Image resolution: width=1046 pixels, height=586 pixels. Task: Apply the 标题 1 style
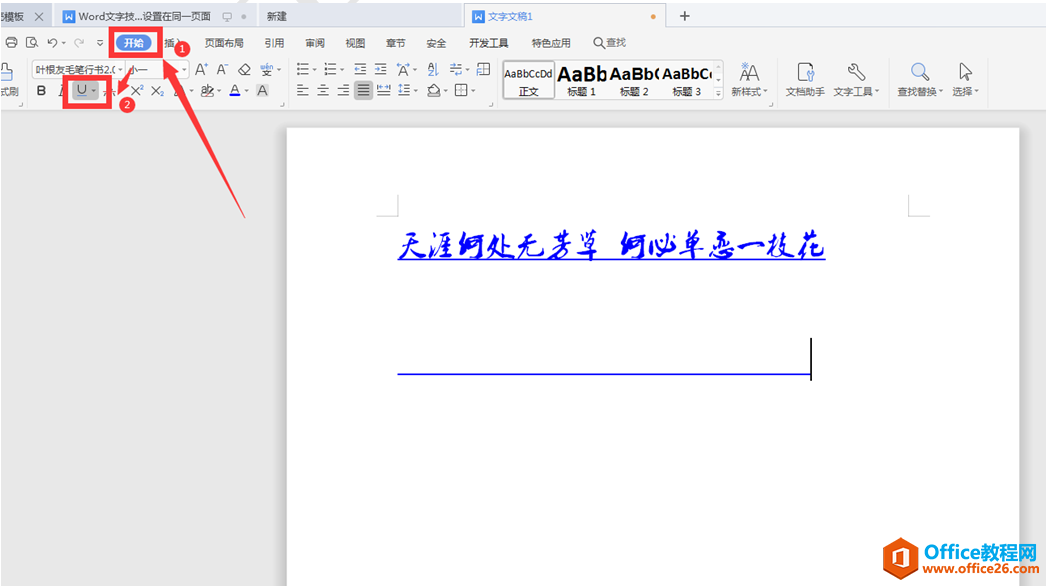point(581,79)
